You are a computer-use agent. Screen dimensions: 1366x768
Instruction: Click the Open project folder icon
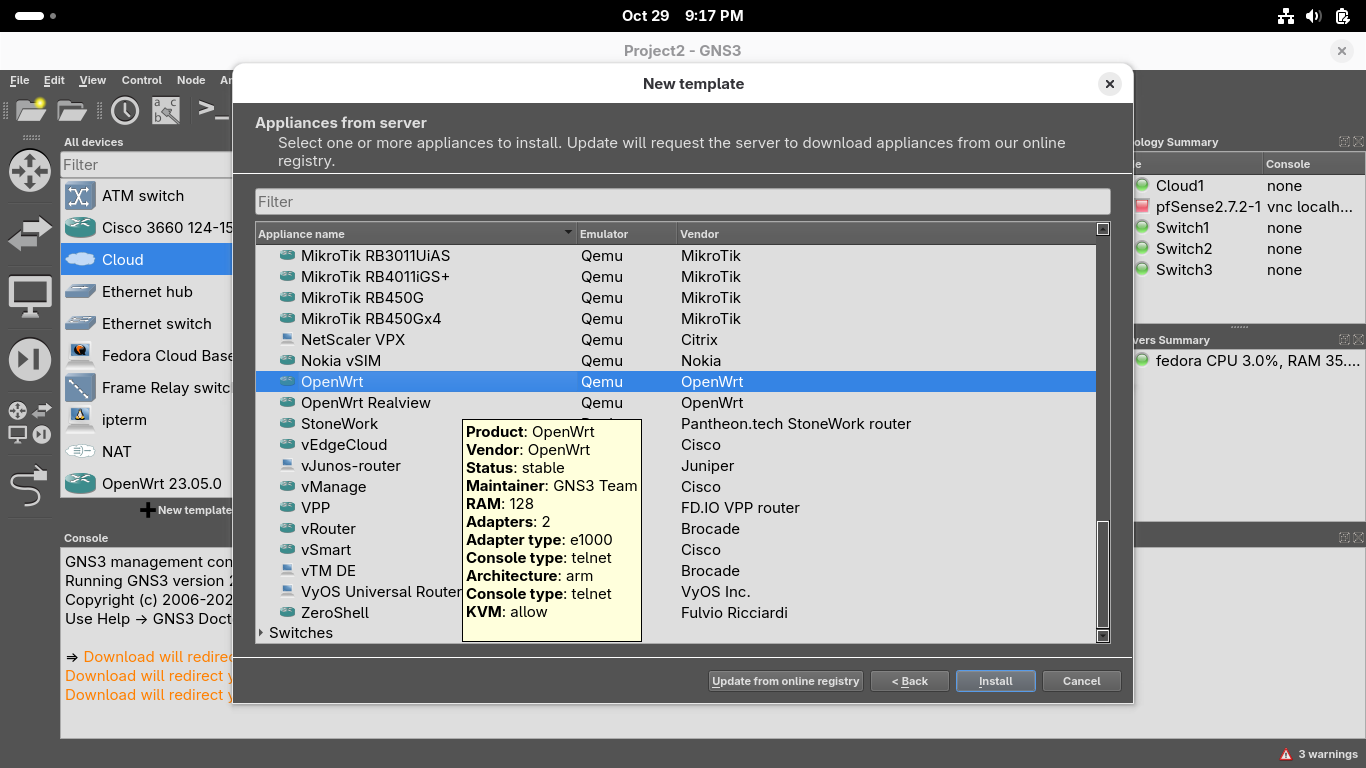tap(72, 110)
